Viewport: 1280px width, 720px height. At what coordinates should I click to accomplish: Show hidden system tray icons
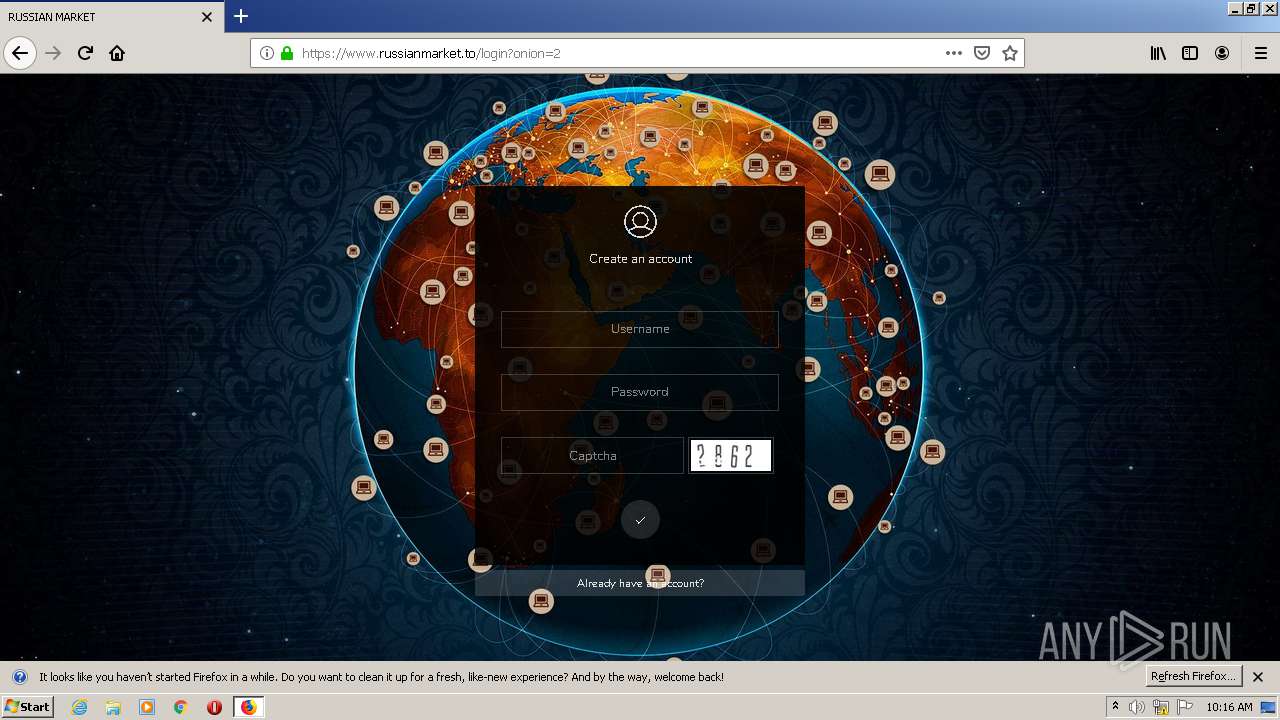click(x=1115, y=707)
